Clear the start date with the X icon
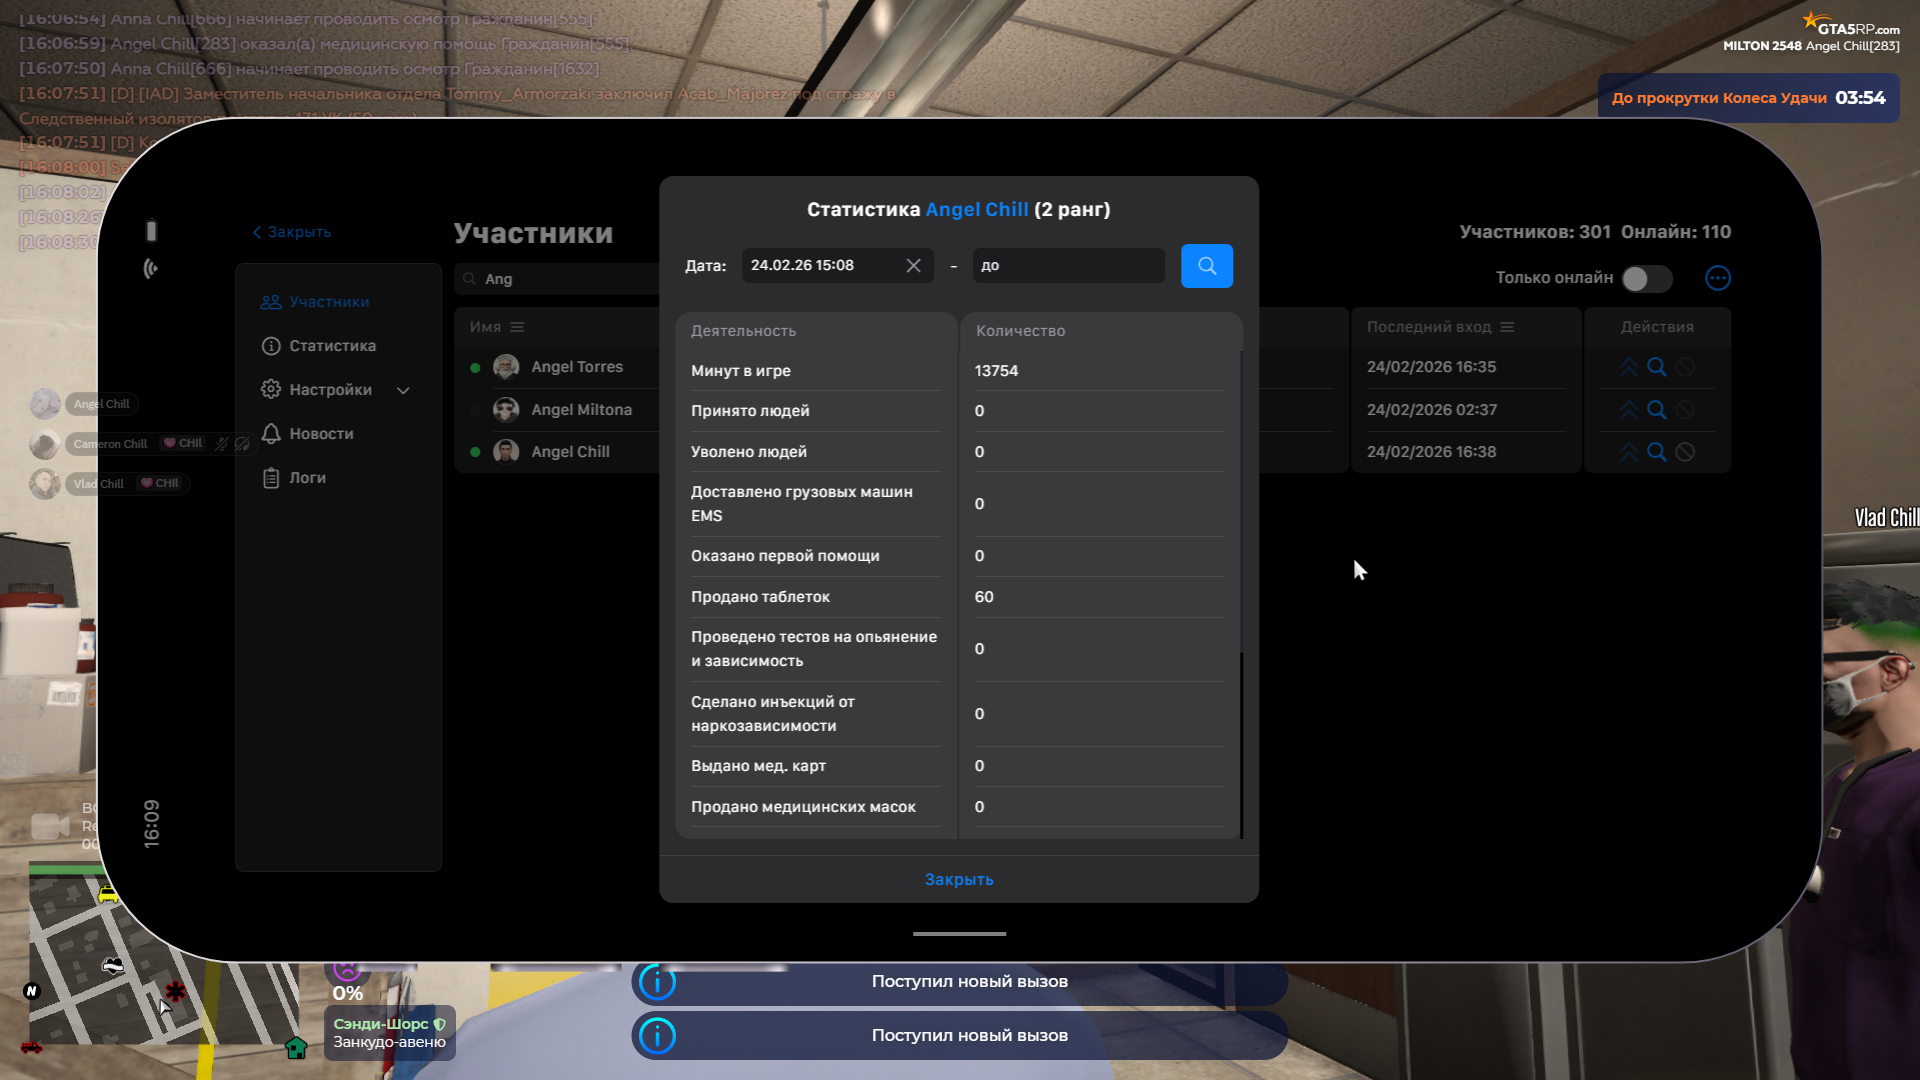This screenshot has height=1080, width=1920. [913, 266]
